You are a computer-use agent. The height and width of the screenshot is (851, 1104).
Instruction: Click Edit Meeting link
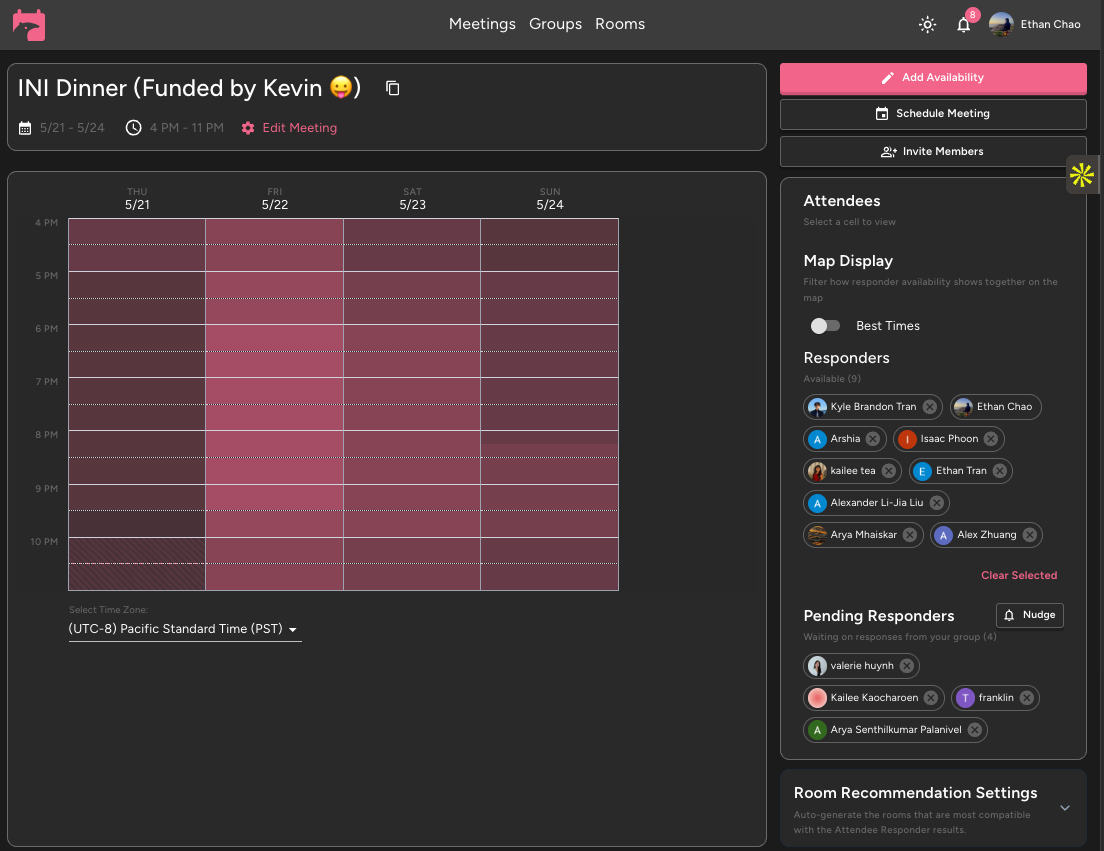(x=289, y=128)
